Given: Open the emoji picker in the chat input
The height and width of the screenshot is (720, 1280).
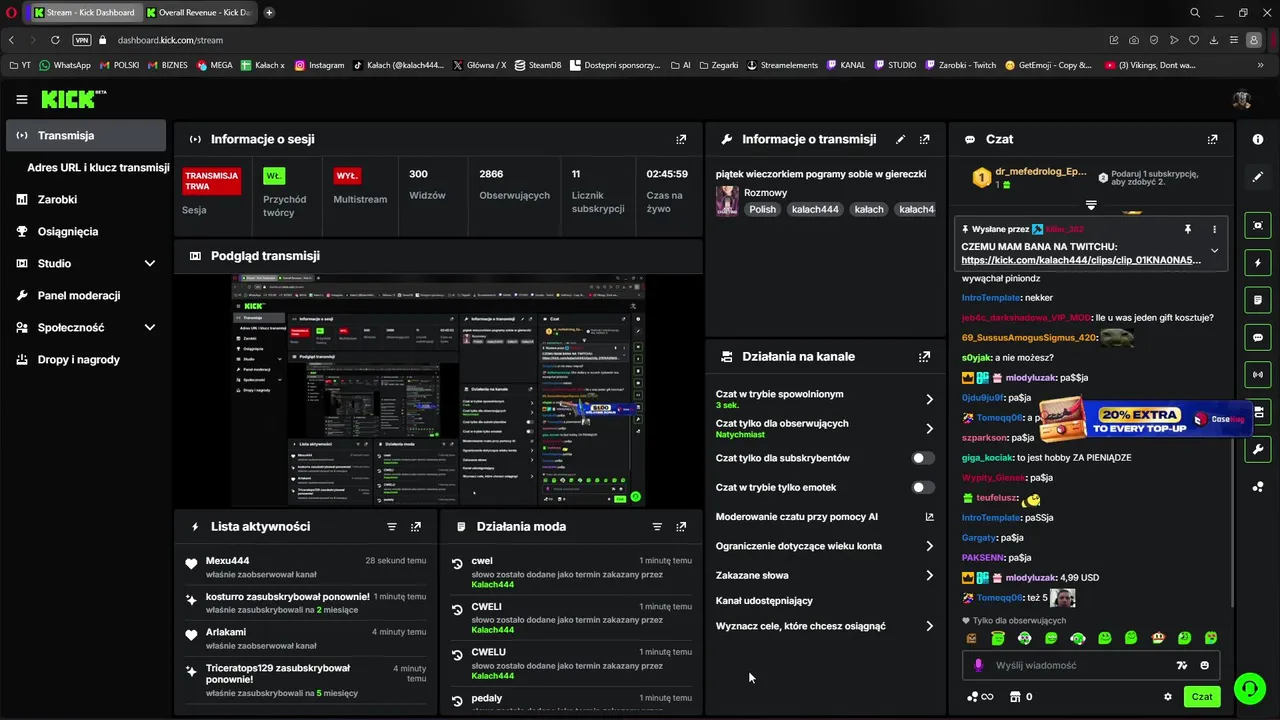Looking at the screenshot, I should (x=1204, y=665).
